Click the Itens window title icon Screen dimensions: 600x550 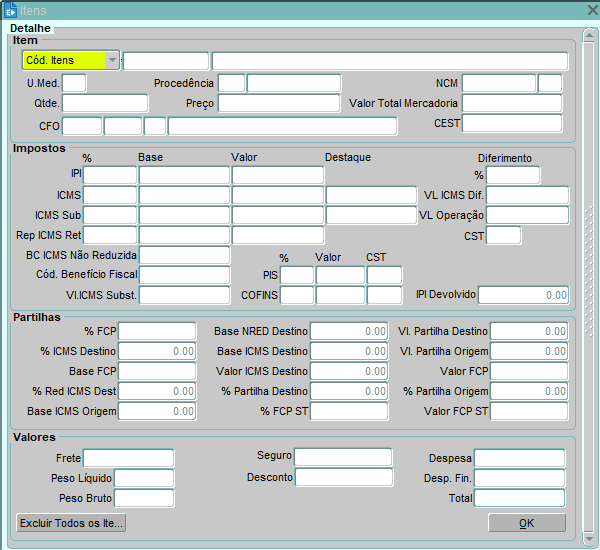click(10, 9)
